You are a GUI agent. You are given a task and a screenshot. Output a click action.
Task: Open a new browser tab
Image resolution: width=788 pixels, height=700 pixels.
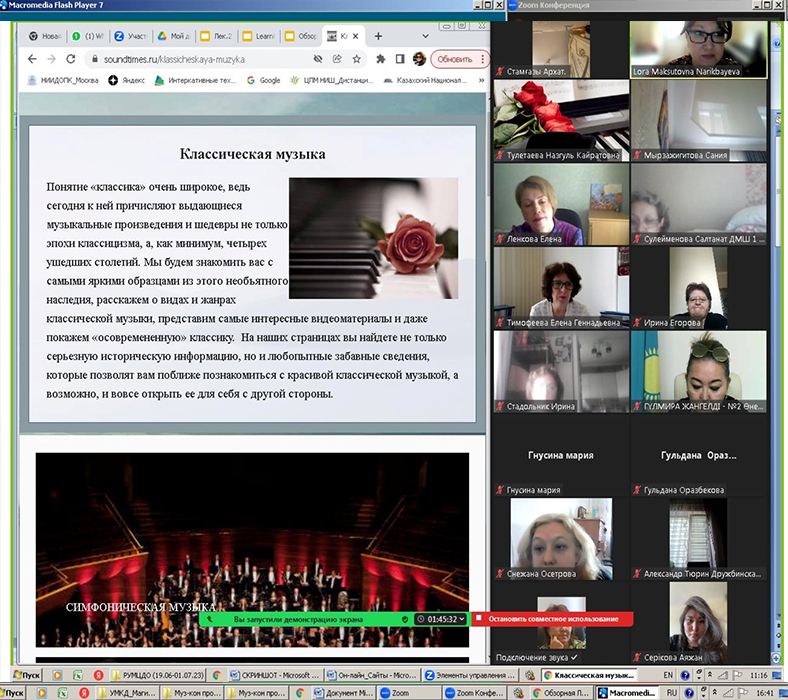pyautogui.click(x=379, y=36)
